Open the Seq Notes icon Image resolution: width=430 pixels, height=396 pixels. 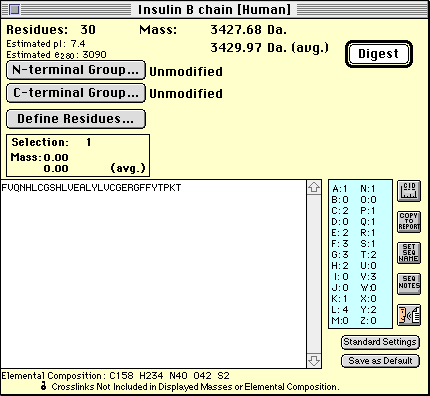pos(409,284)
